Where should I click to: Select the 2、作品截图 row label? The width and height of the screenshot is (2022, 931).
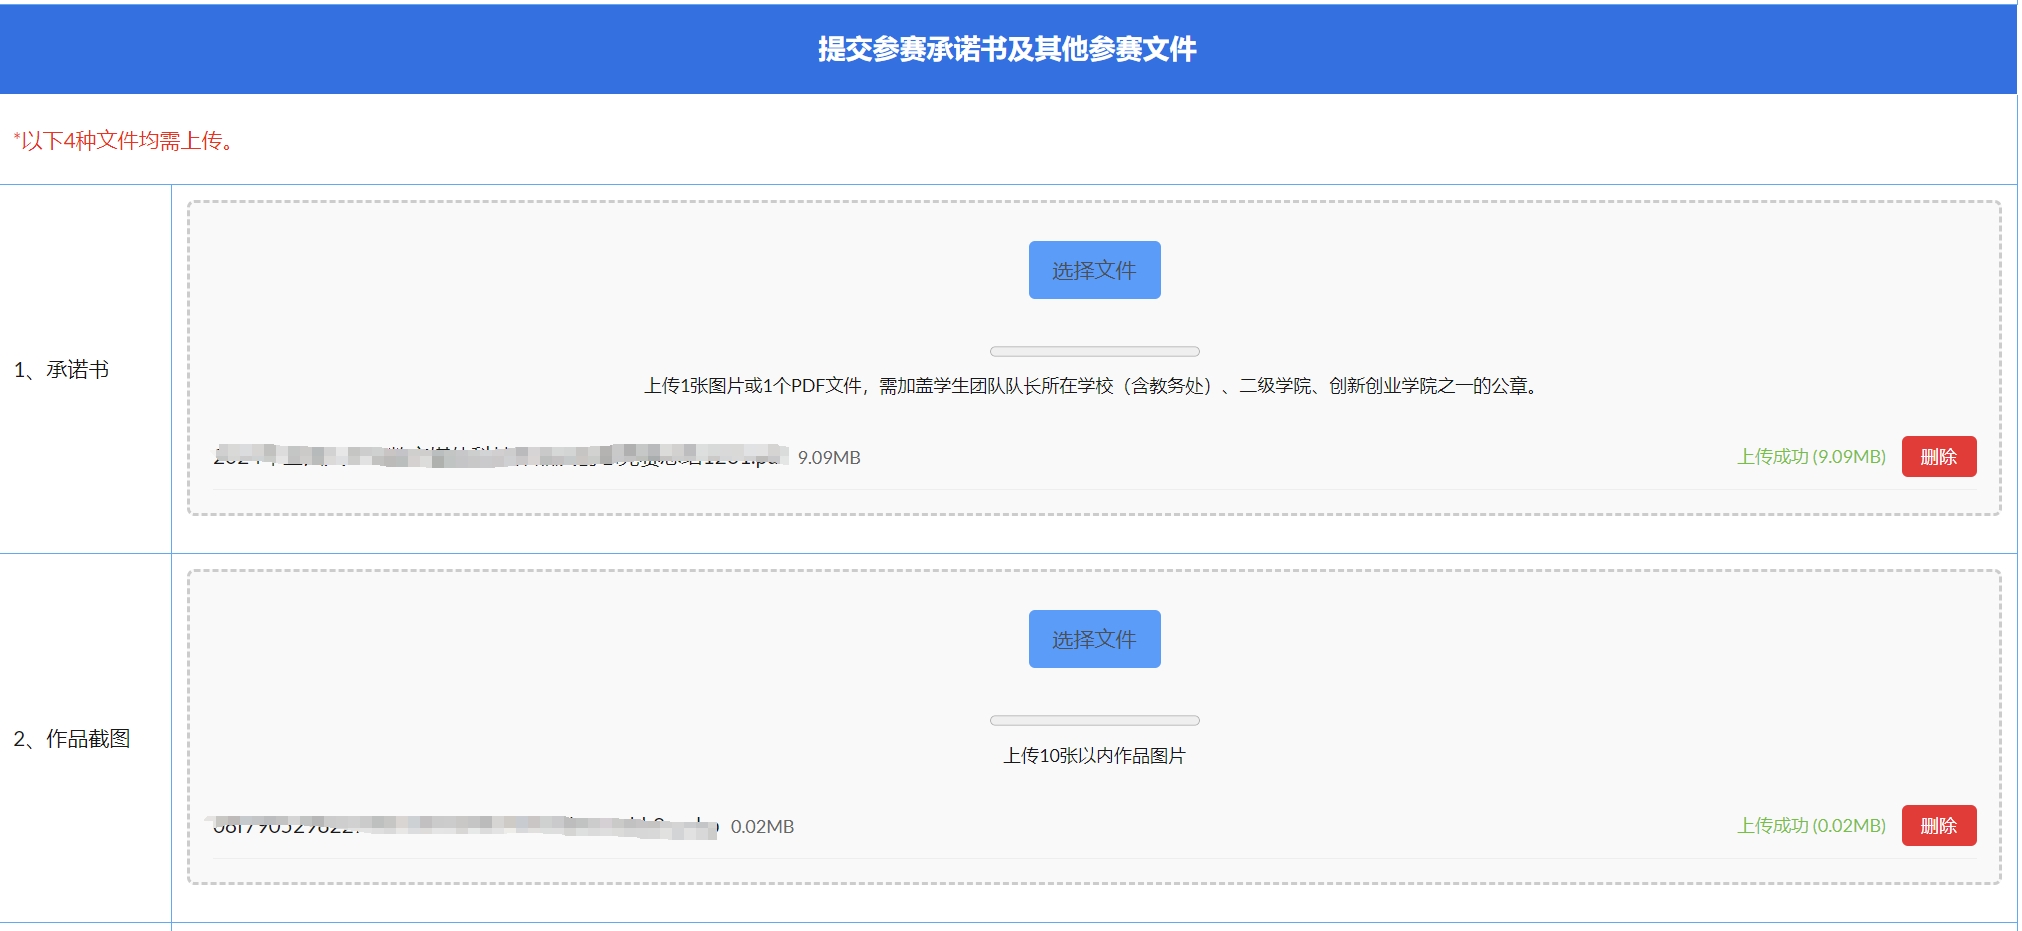point(72,739)
